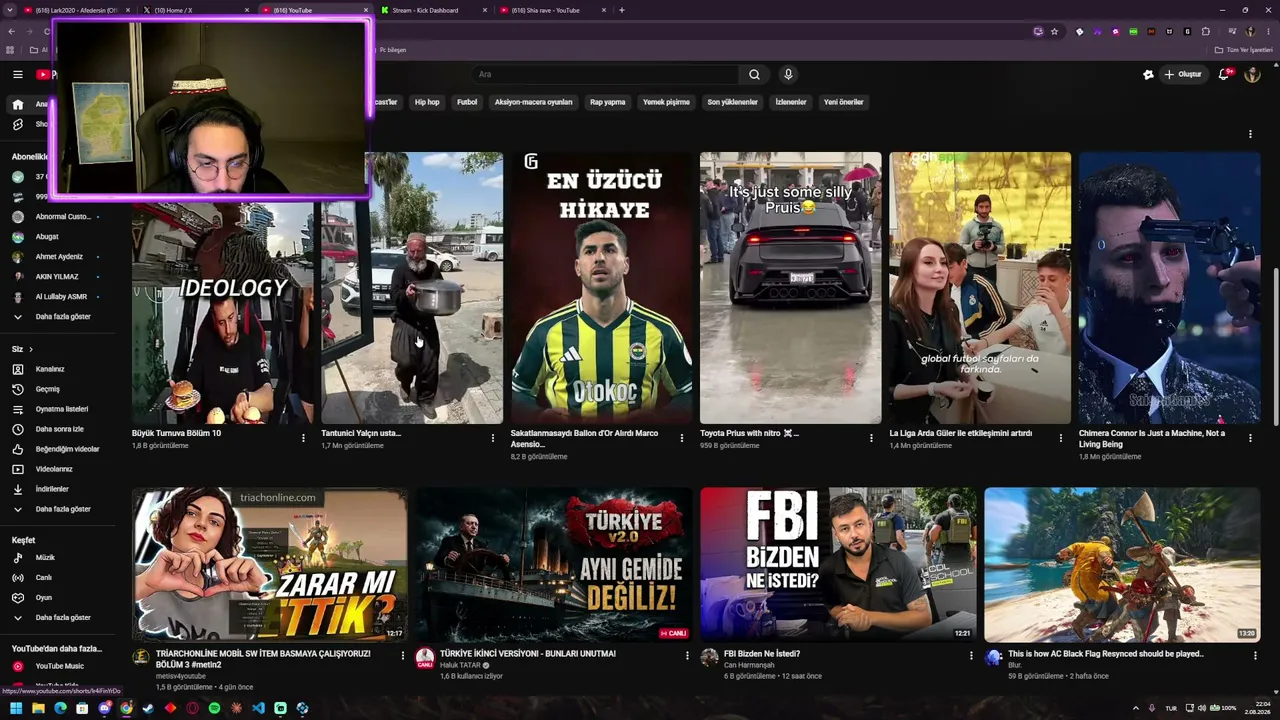The height and width of the screenshot is (720, 1280).
Task: Select the Son yüklenenler filter chip
Action: [732, 102]
